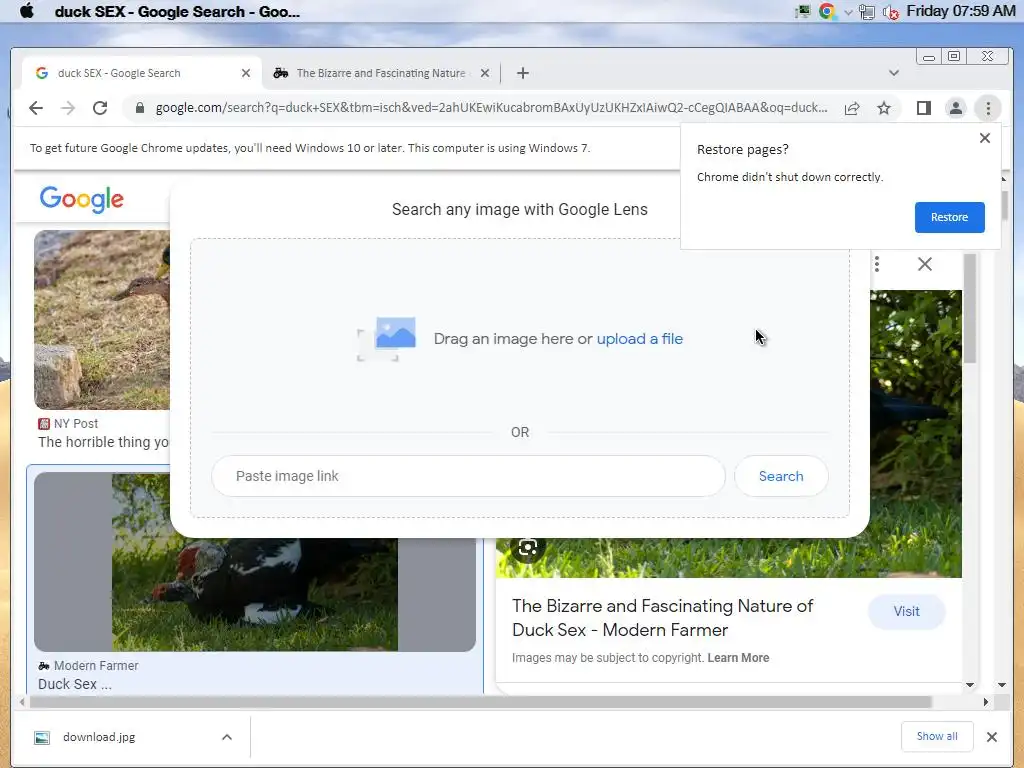Click The horrible thing result title

tap(103, 442)
